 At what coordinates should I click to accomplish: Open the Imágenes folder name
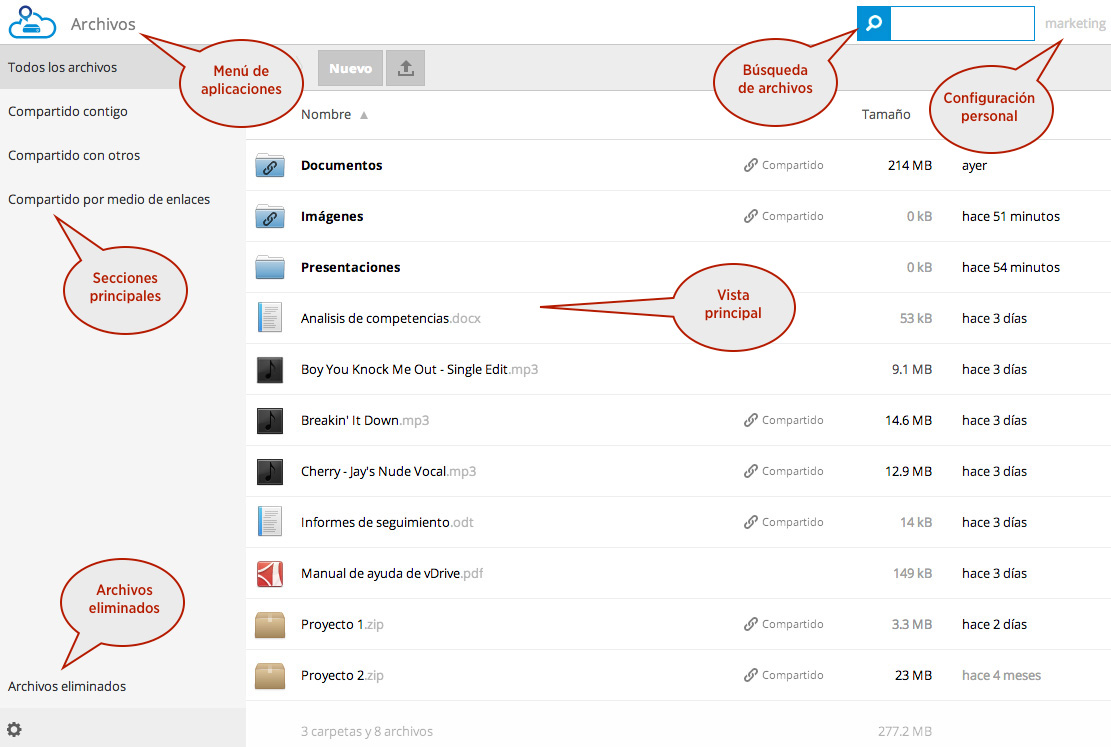[x=332, y=216]
